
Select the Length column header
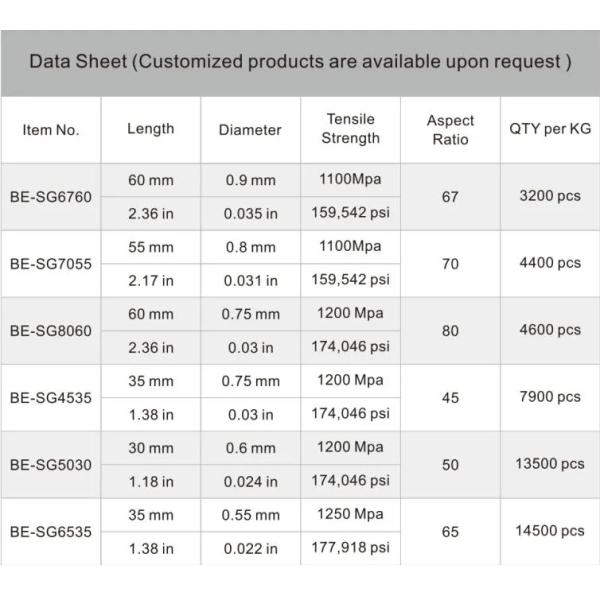[150, 129]
